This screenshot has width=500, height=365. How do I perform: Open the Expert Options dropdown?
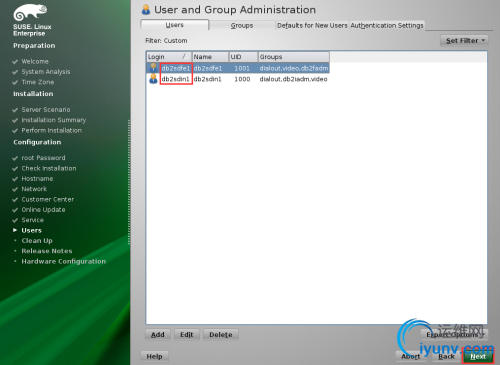point(454,334)
